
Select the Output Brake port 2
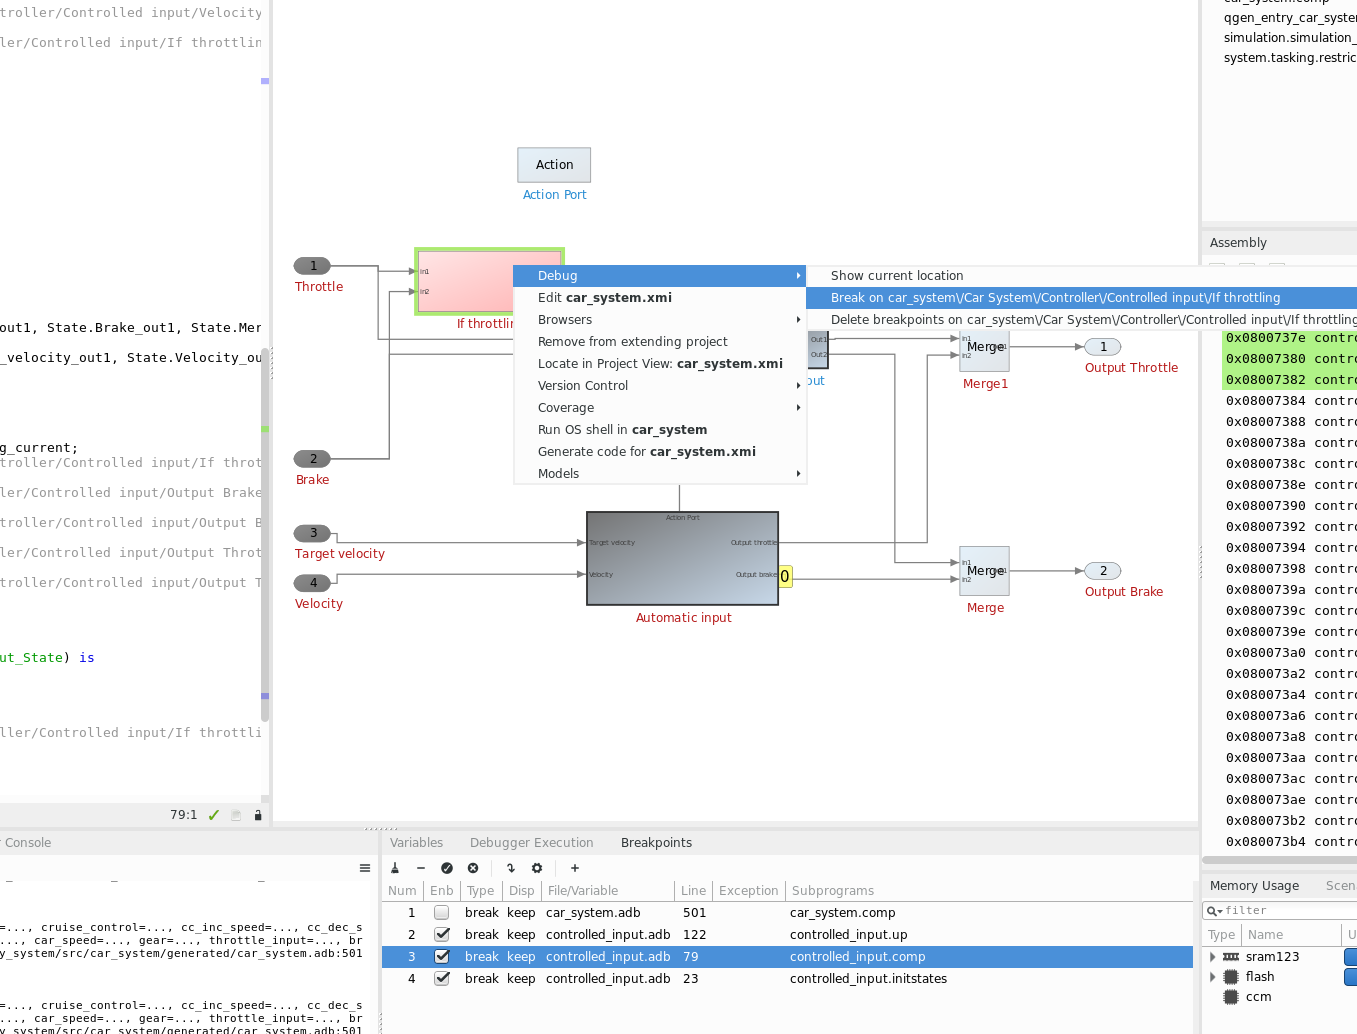[x=1103, y=571]
